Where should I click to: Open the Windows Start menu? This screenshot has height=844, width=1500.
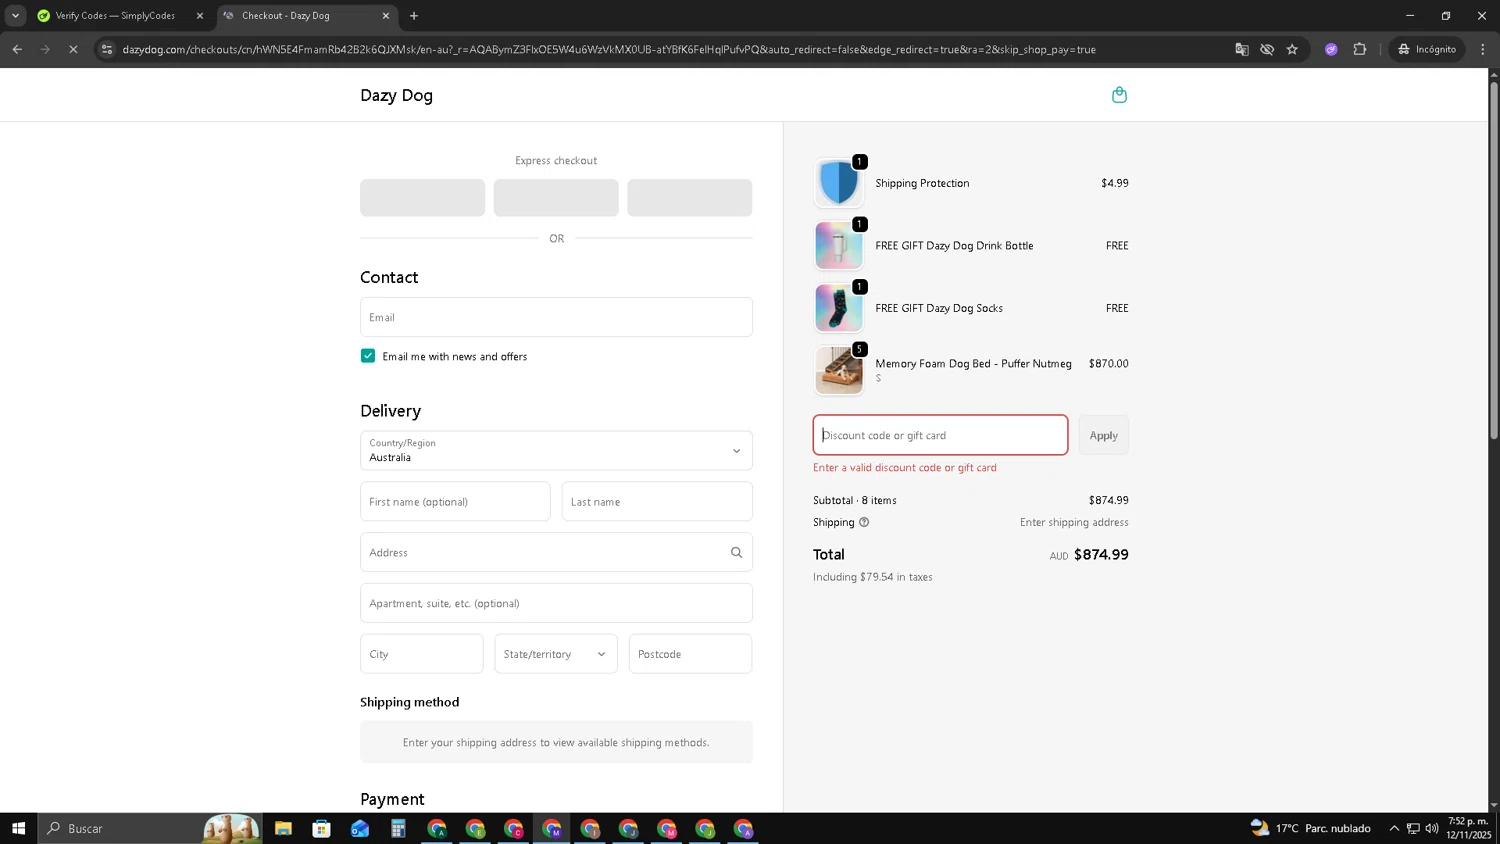[18, 828]
